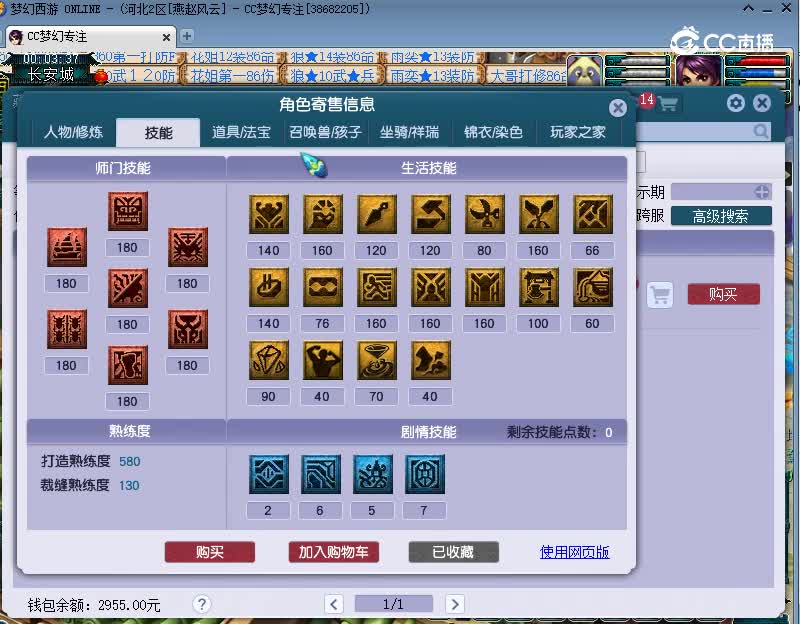
Task: Click the life skill icon valued 80
Action: (x=485, y=214)
